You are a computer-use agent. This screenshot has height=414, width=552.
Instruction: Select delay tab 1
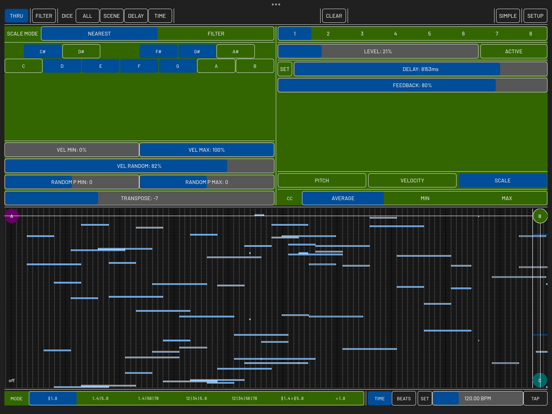(x=295, y=34)
